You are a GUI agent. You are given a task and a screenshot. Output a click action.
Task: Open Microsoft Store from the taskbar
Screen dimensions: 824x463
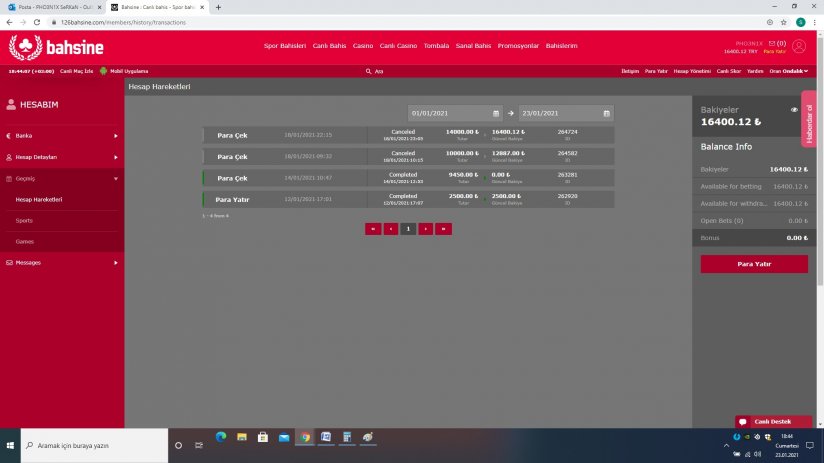[263, 437]
